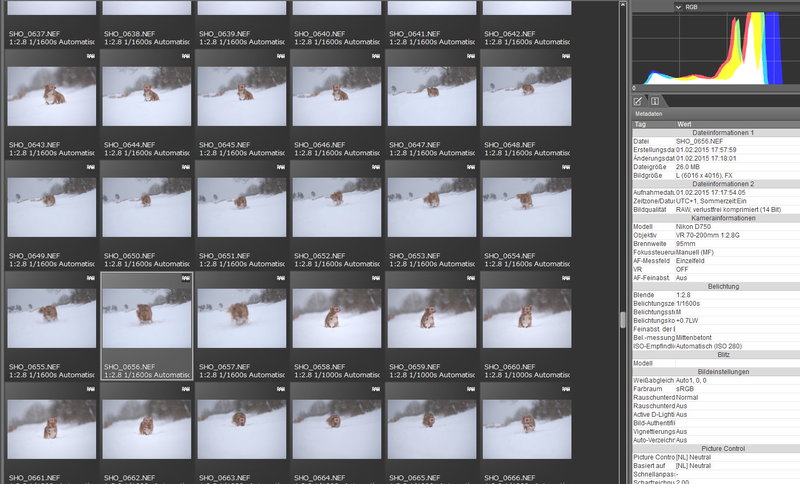Click the RAW badge above SHO_0646.NEF
This screenshot has width=800, height=484.
pos(376,57)
